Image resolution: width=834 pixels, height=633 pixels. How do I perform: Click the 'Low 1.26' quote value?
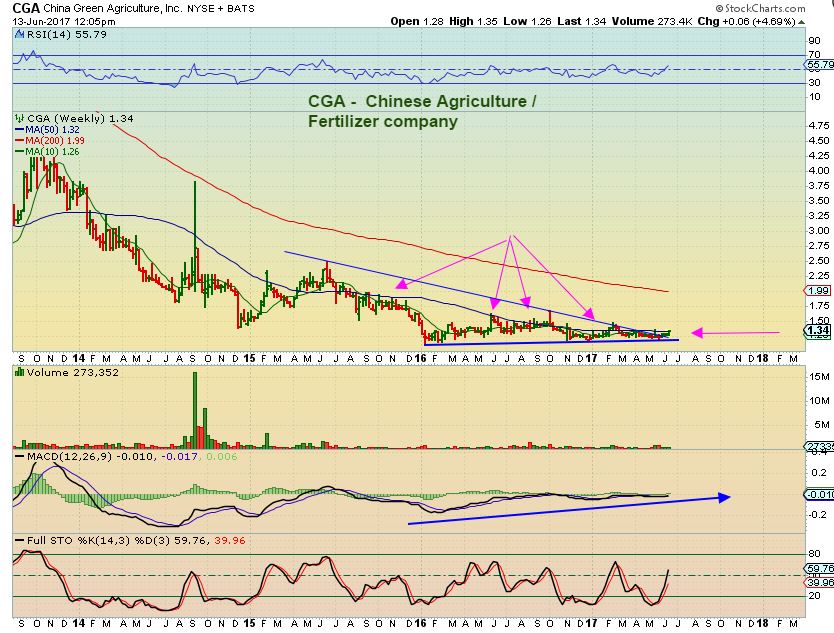[528, 21]
